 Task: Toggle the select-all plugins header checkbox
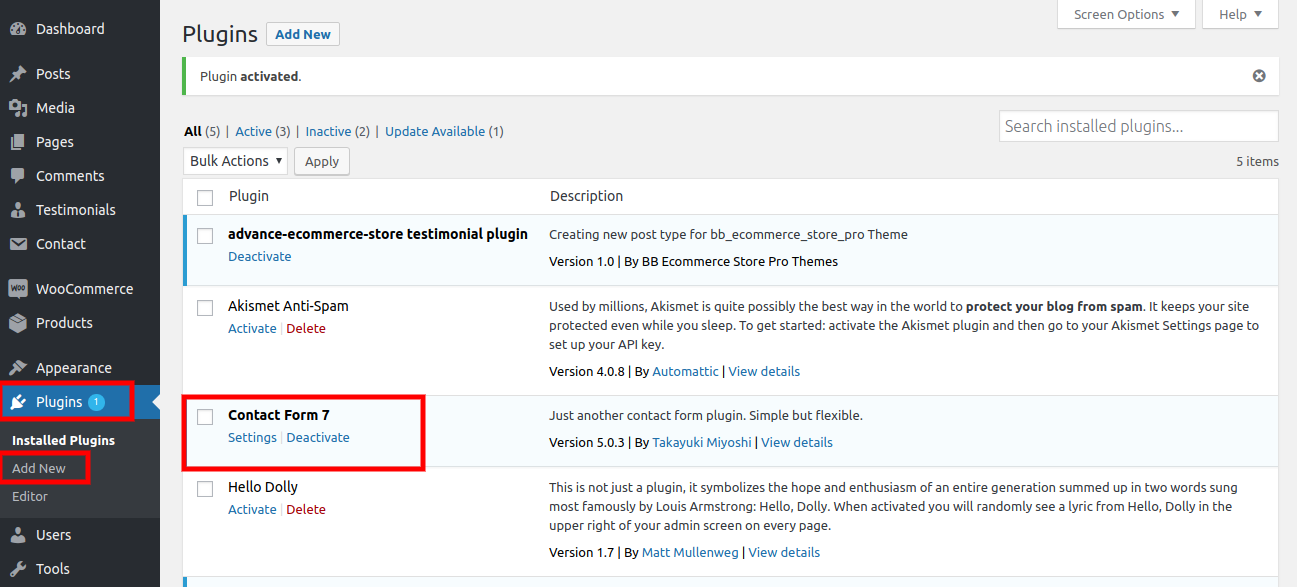(205, 197)
